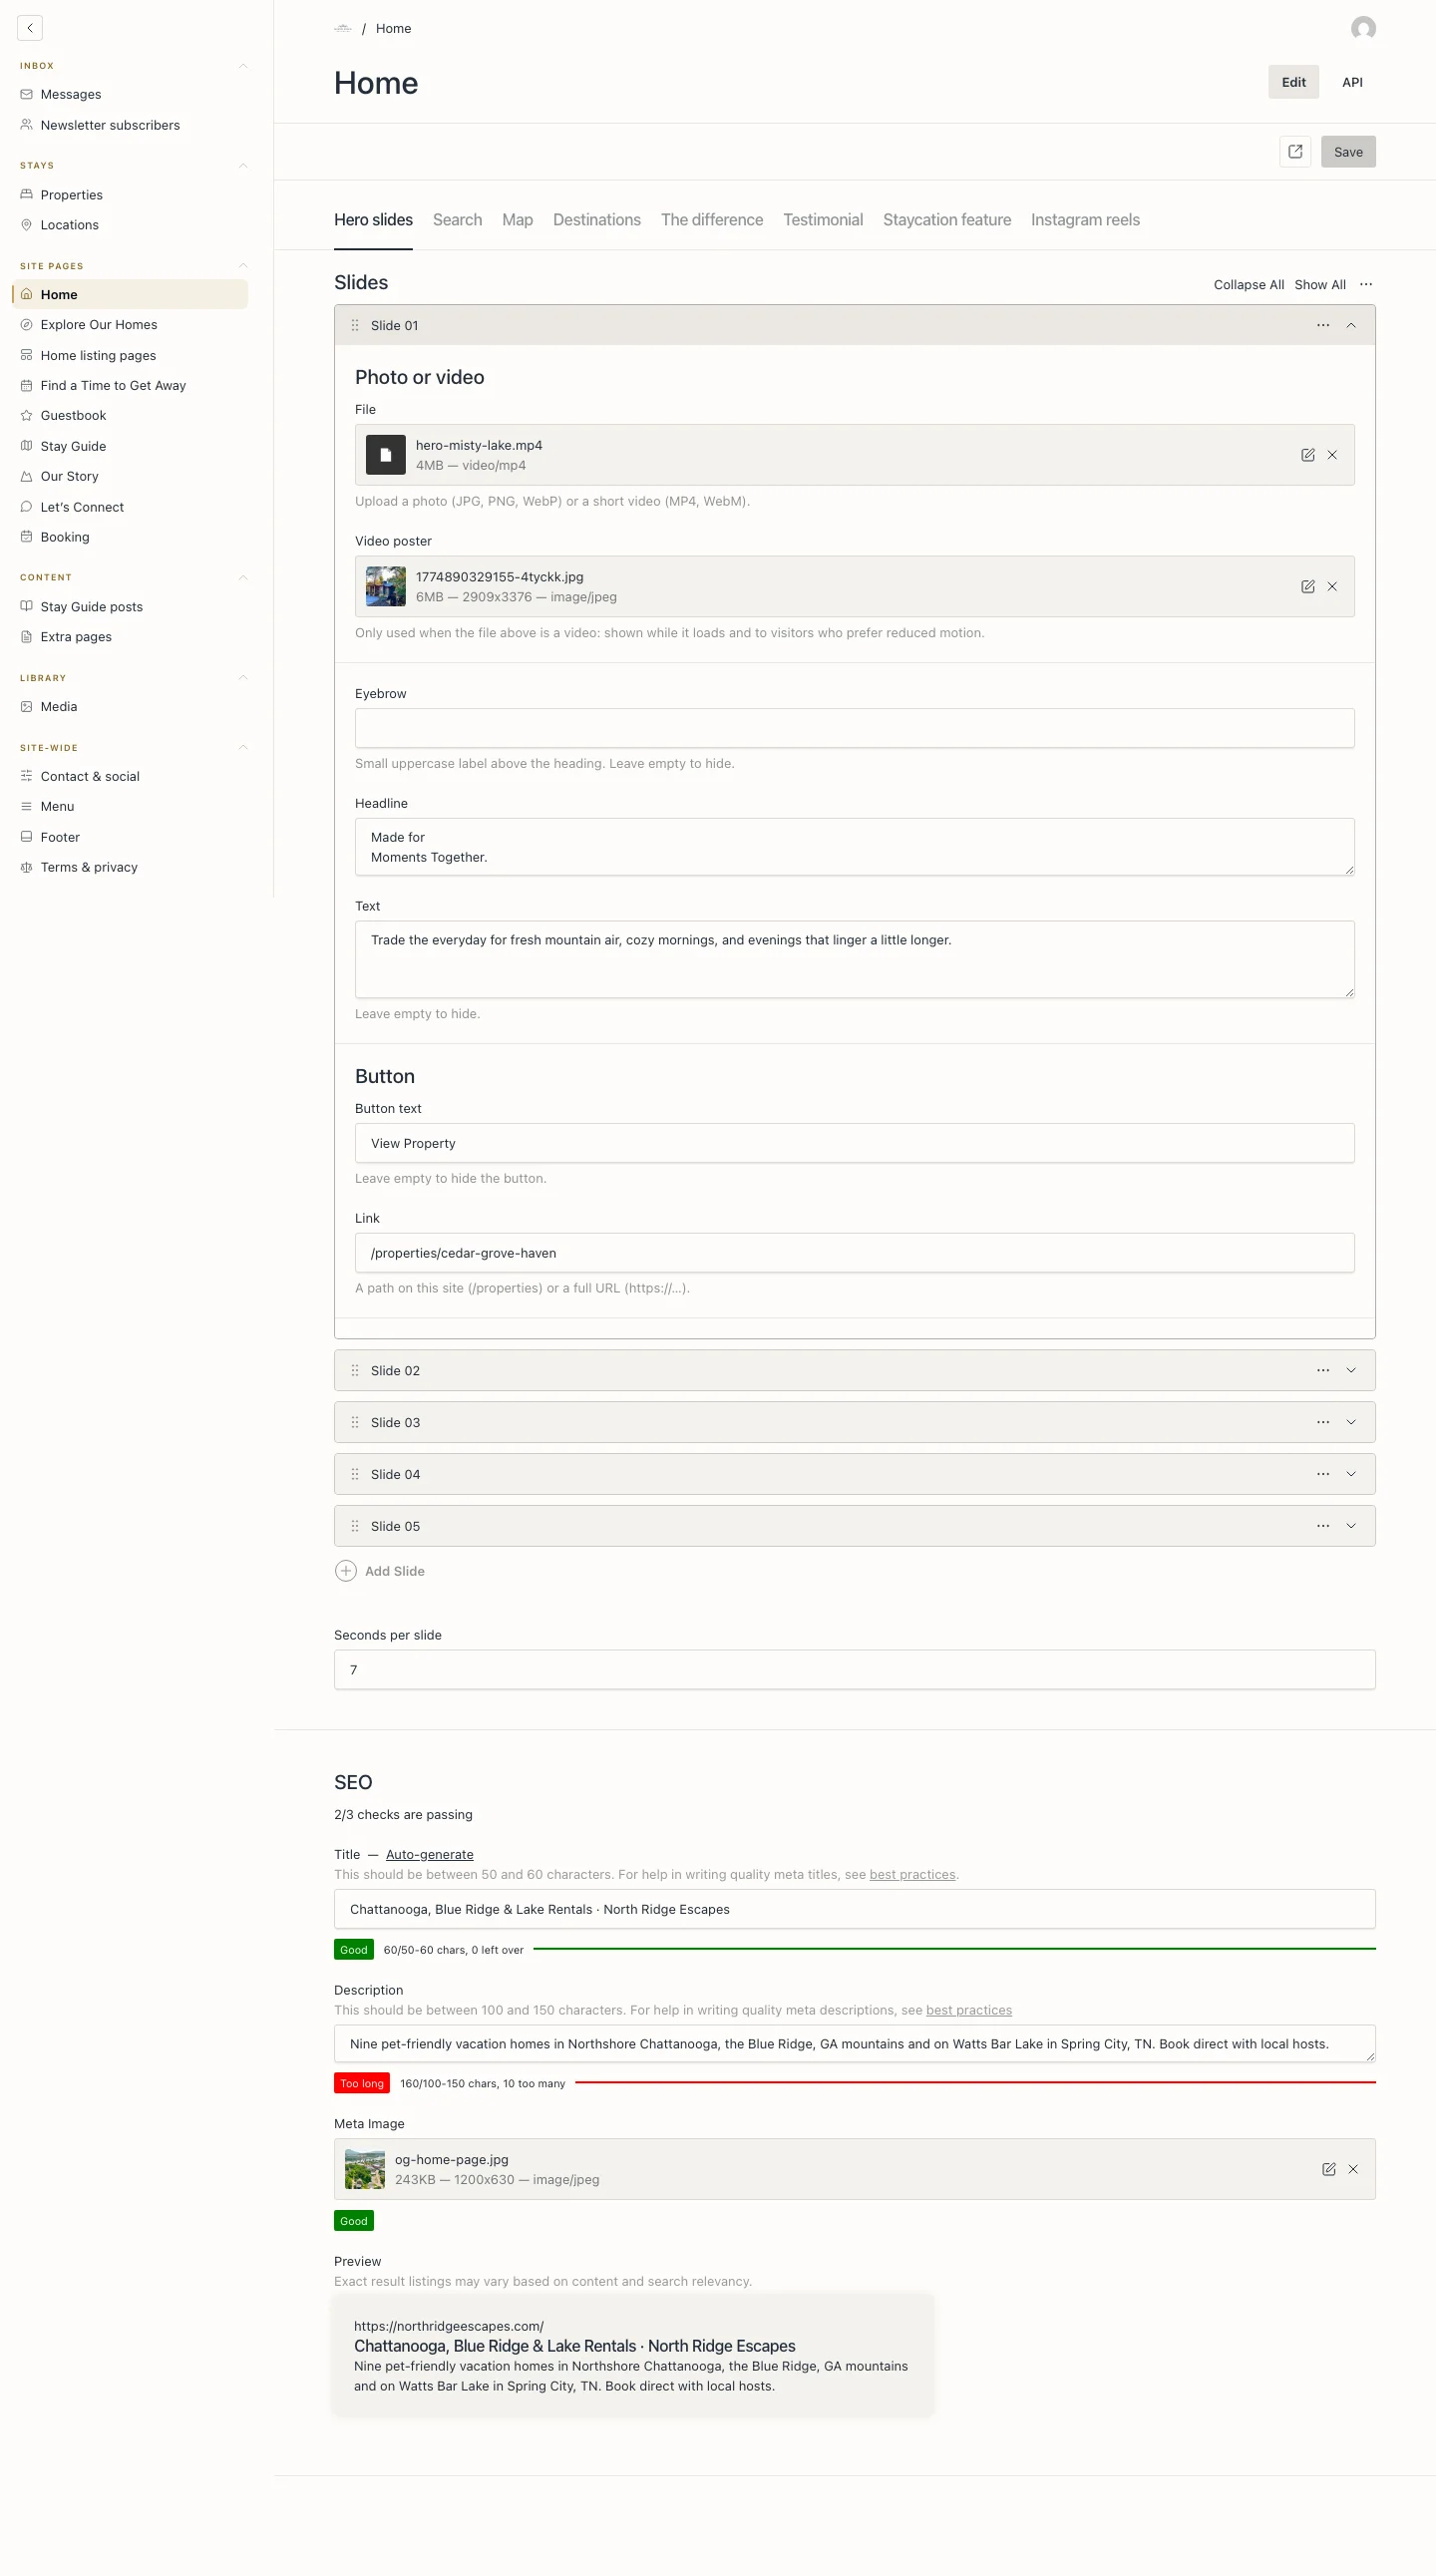Open Slide 01 more options menu

[1323, 325]
